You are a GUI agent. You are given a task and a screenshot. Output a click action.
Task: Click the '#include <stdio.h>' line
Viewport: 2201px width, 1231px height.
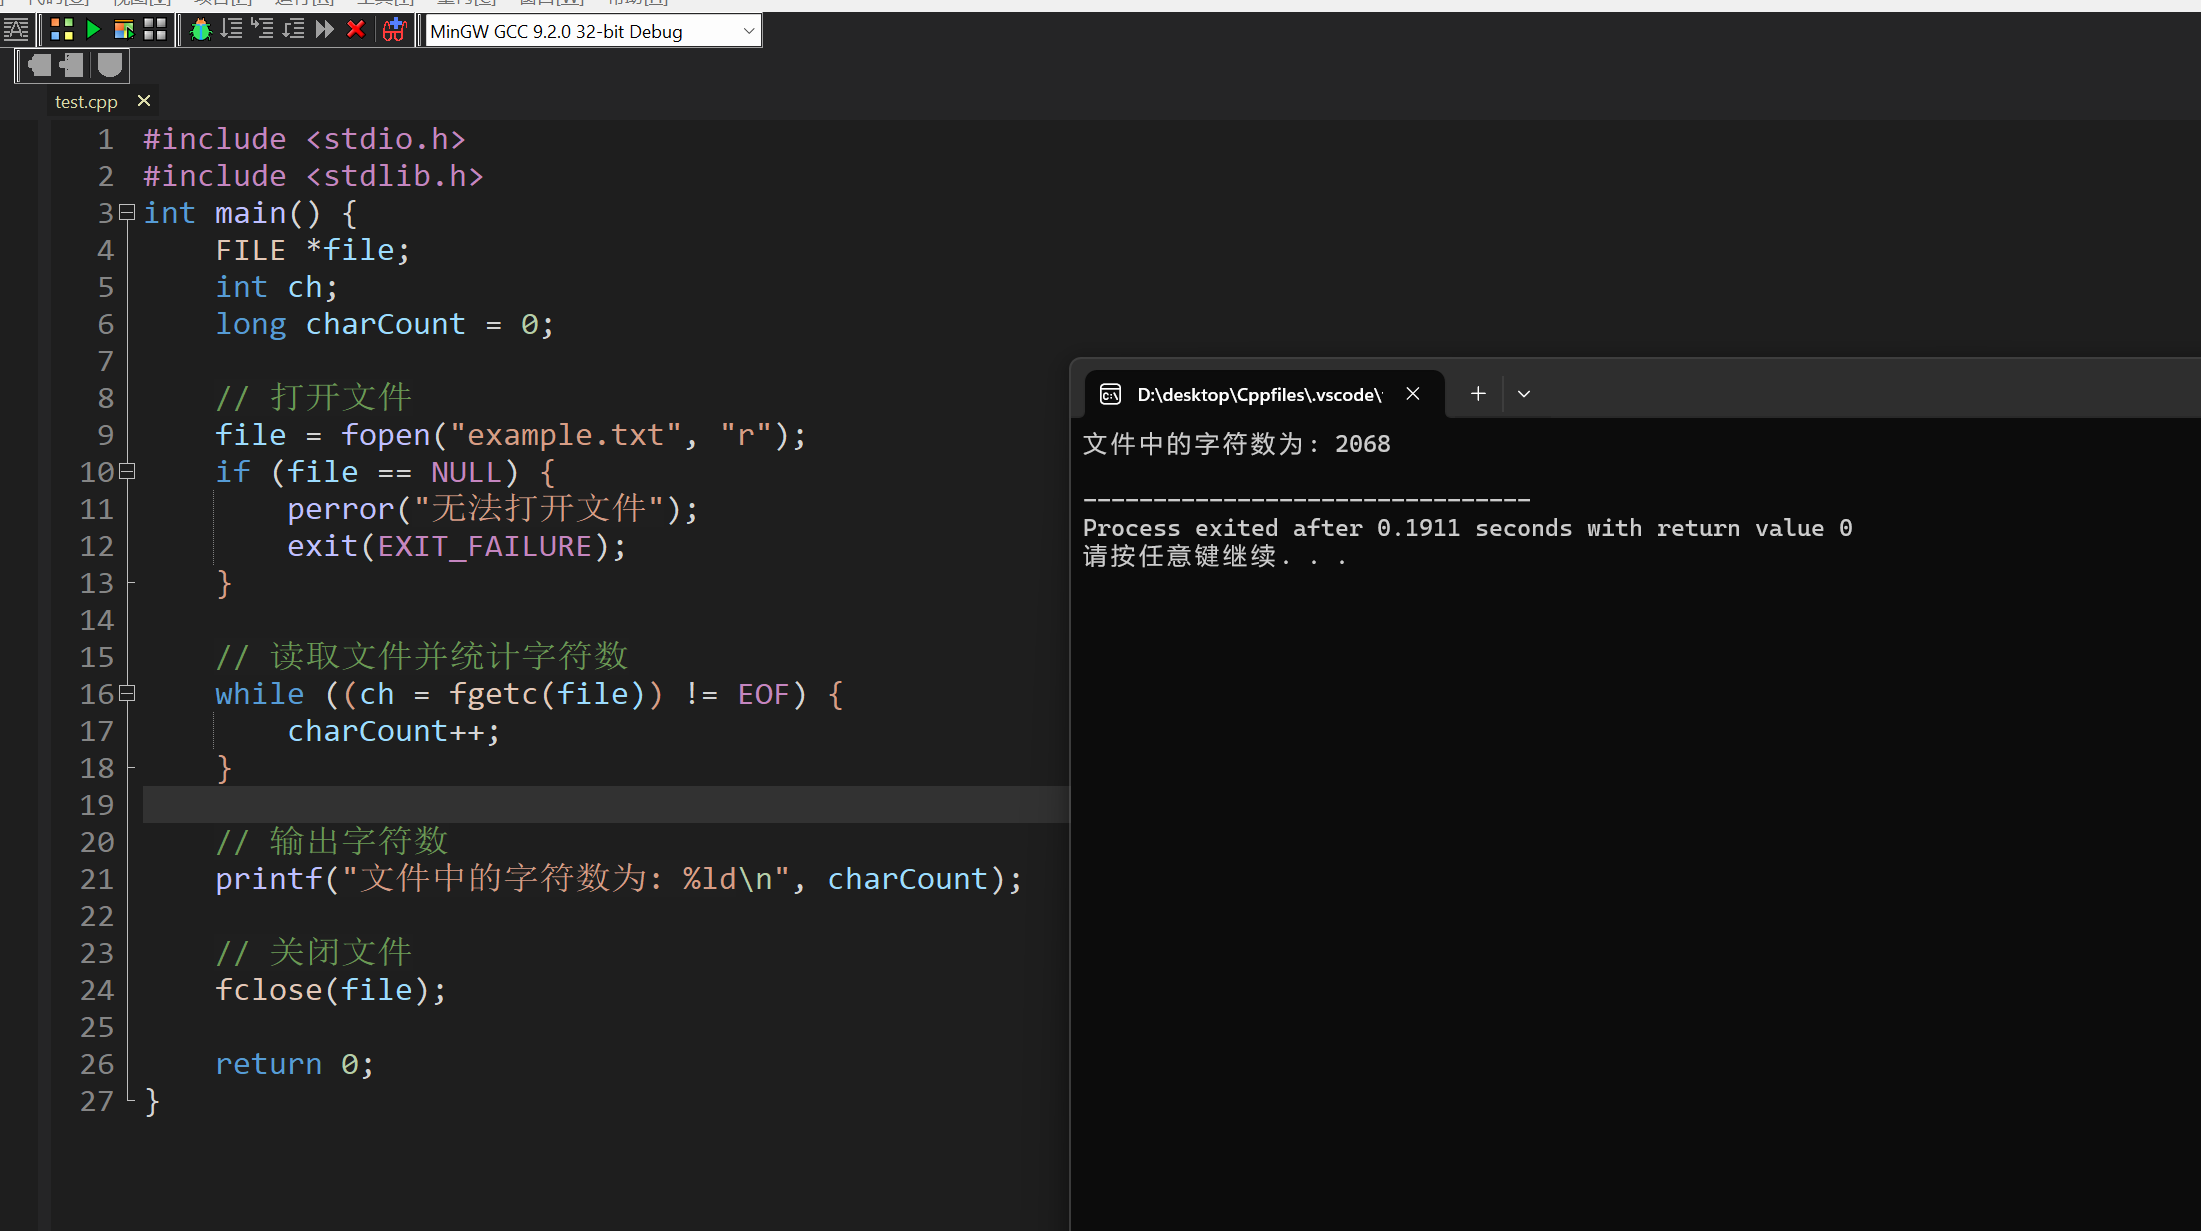point(304,139)
